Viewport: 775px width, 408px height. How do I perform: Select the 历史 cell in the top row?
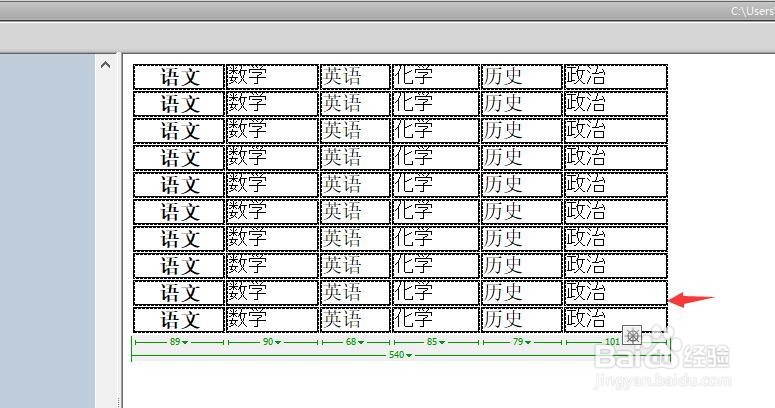(x=522, y=77)
